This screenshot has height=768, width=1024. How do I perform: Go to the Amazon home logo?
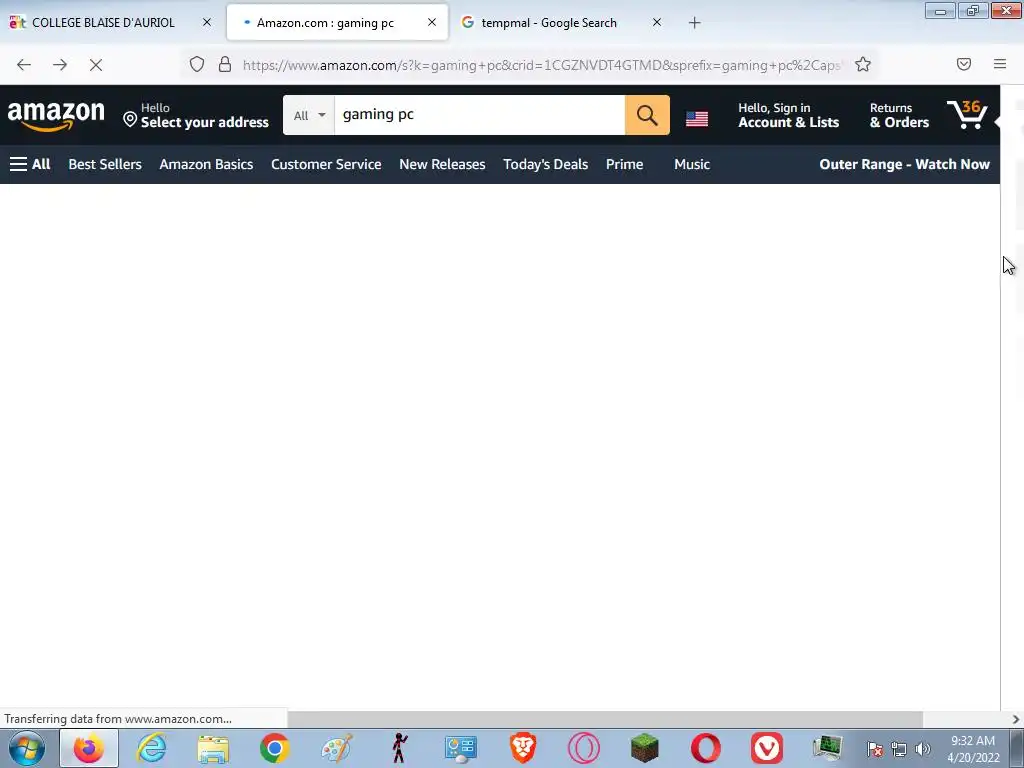(56, 116)
